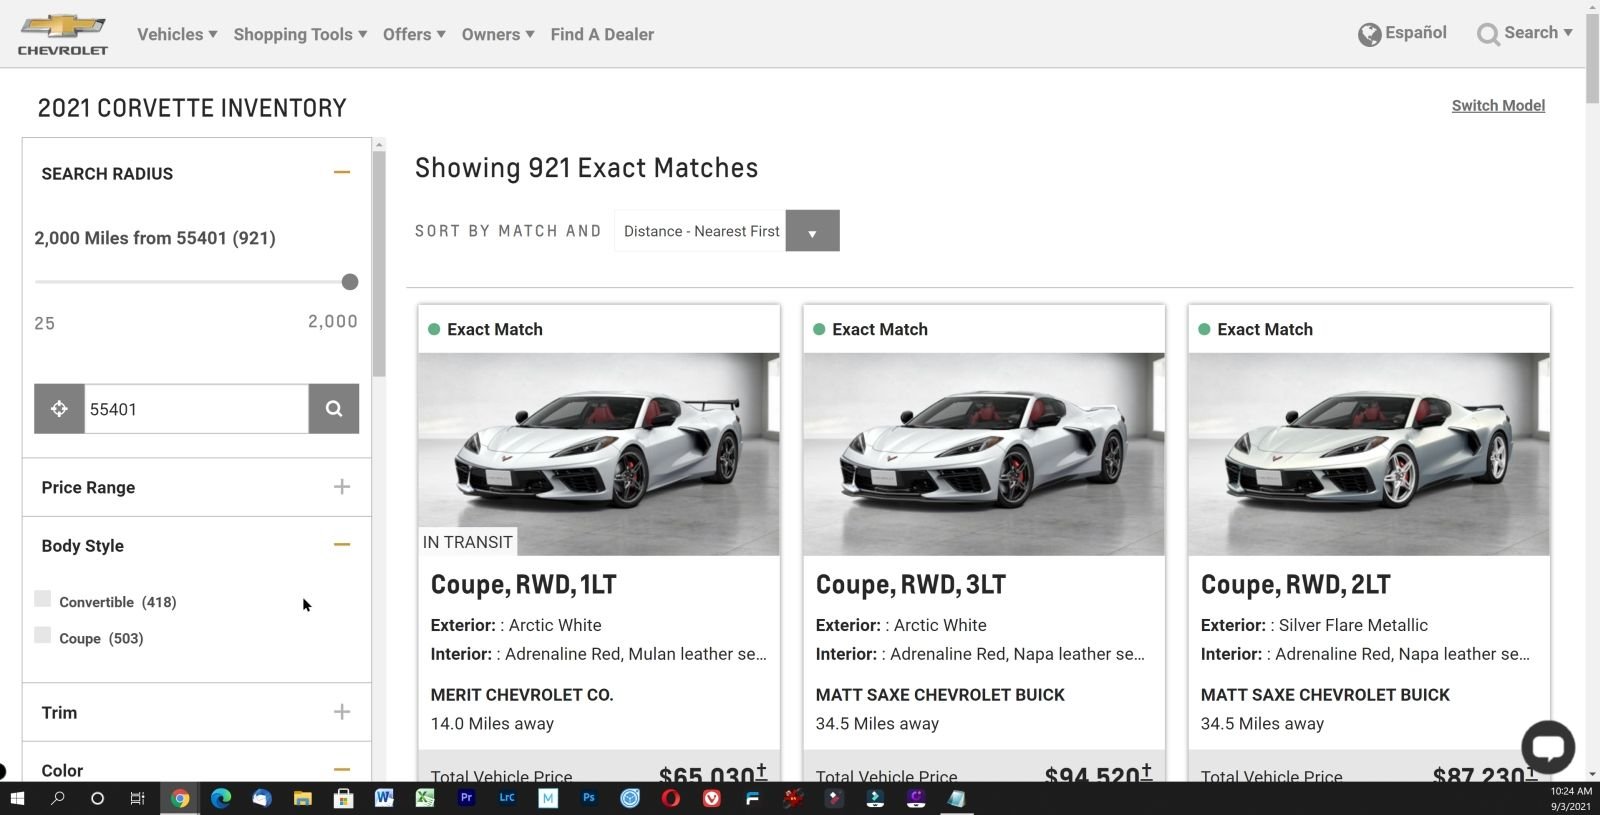Click the globe icon next to Español
Image resolution: width=1600 pixels, height=815 pixels.
click(1369, 35)
